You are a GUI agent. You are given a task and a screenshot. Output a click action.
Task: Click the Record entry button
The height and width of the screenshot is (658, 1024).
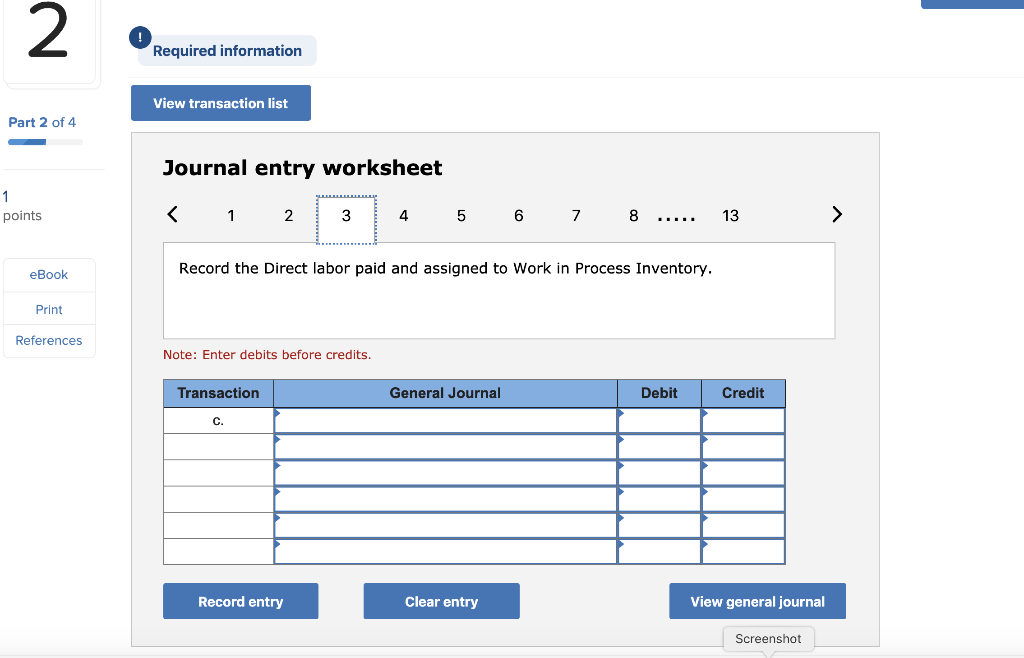(240, 601)
